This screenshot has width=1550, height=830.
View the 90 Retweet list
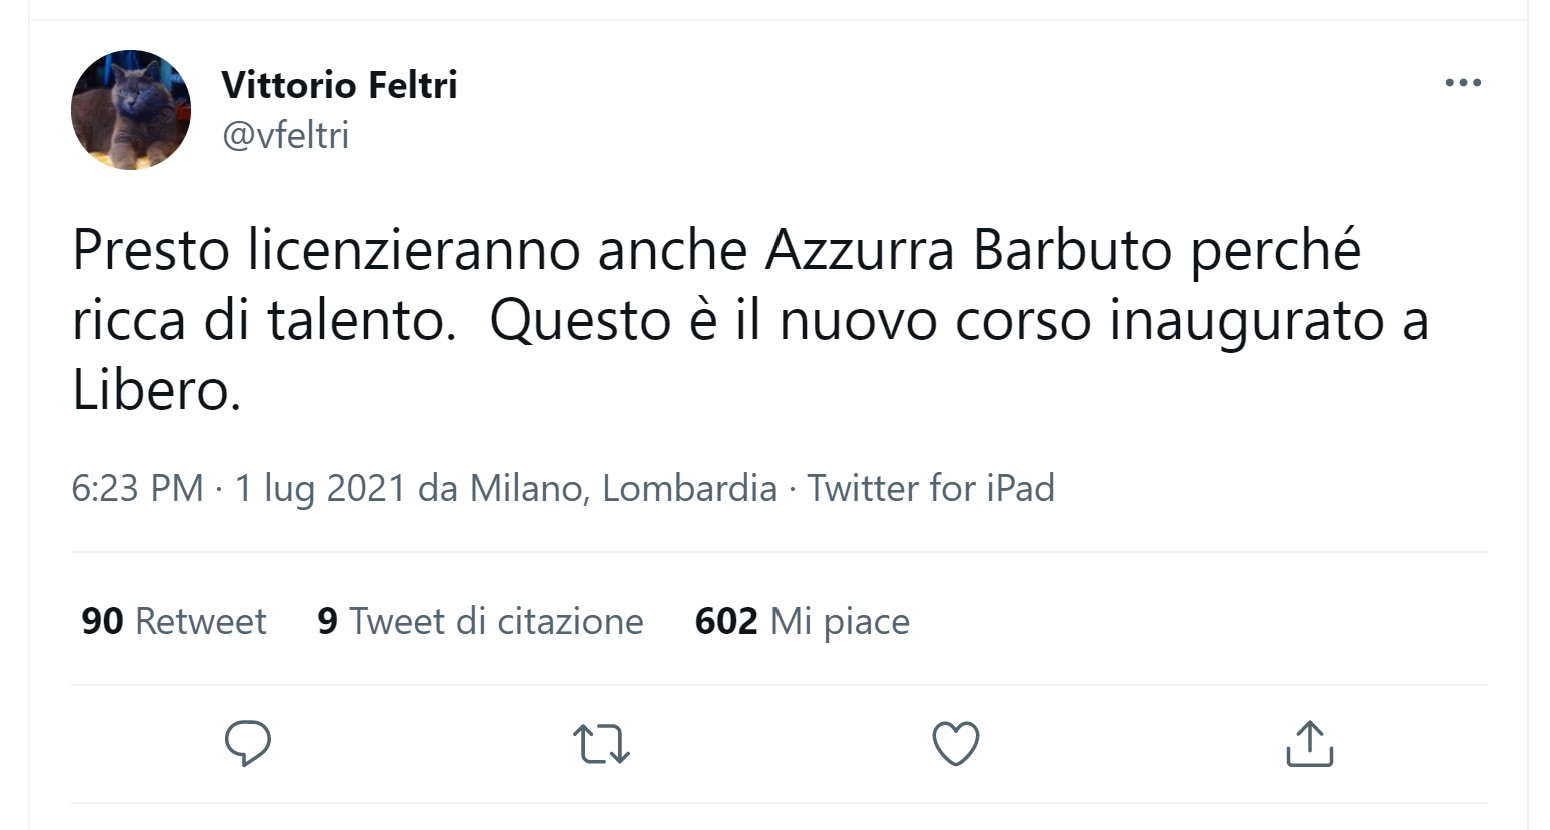[174, 621]
